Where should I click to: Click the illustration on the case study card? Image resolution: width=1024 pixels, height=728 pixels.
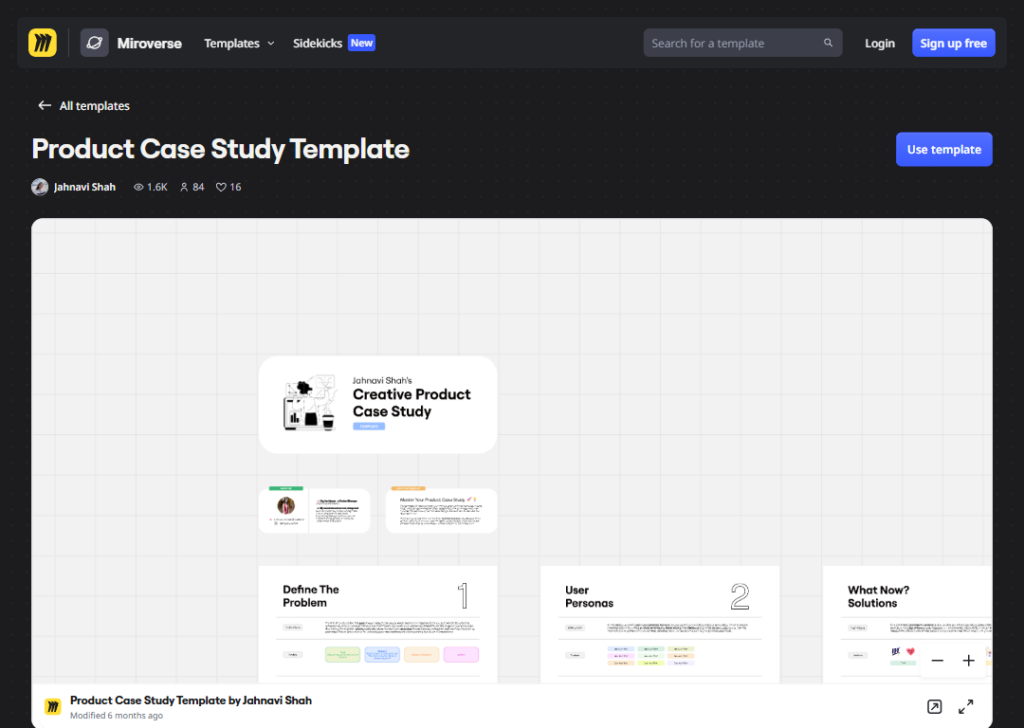click(310, 403)
